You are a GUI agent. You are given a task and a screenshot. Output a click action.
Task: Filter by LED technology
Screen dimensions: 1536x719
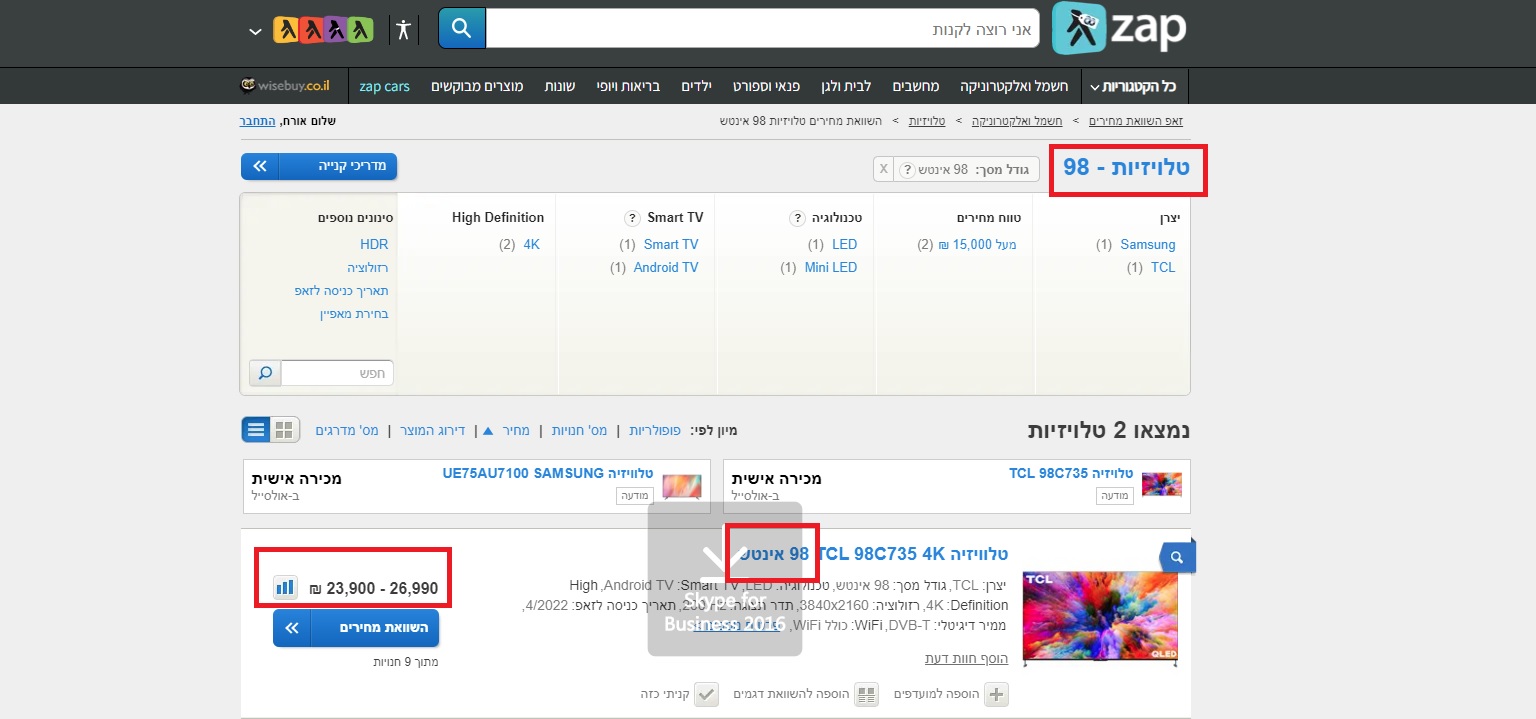pos(844,244)
